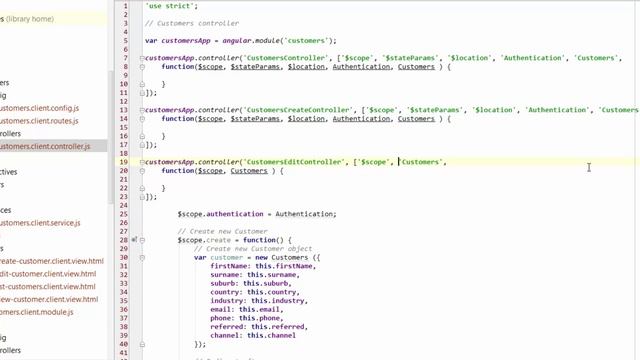The width and height of the screenshot is (640, 360).
Task: Collapse $scope.create fold on line 28
Action: 142,240
